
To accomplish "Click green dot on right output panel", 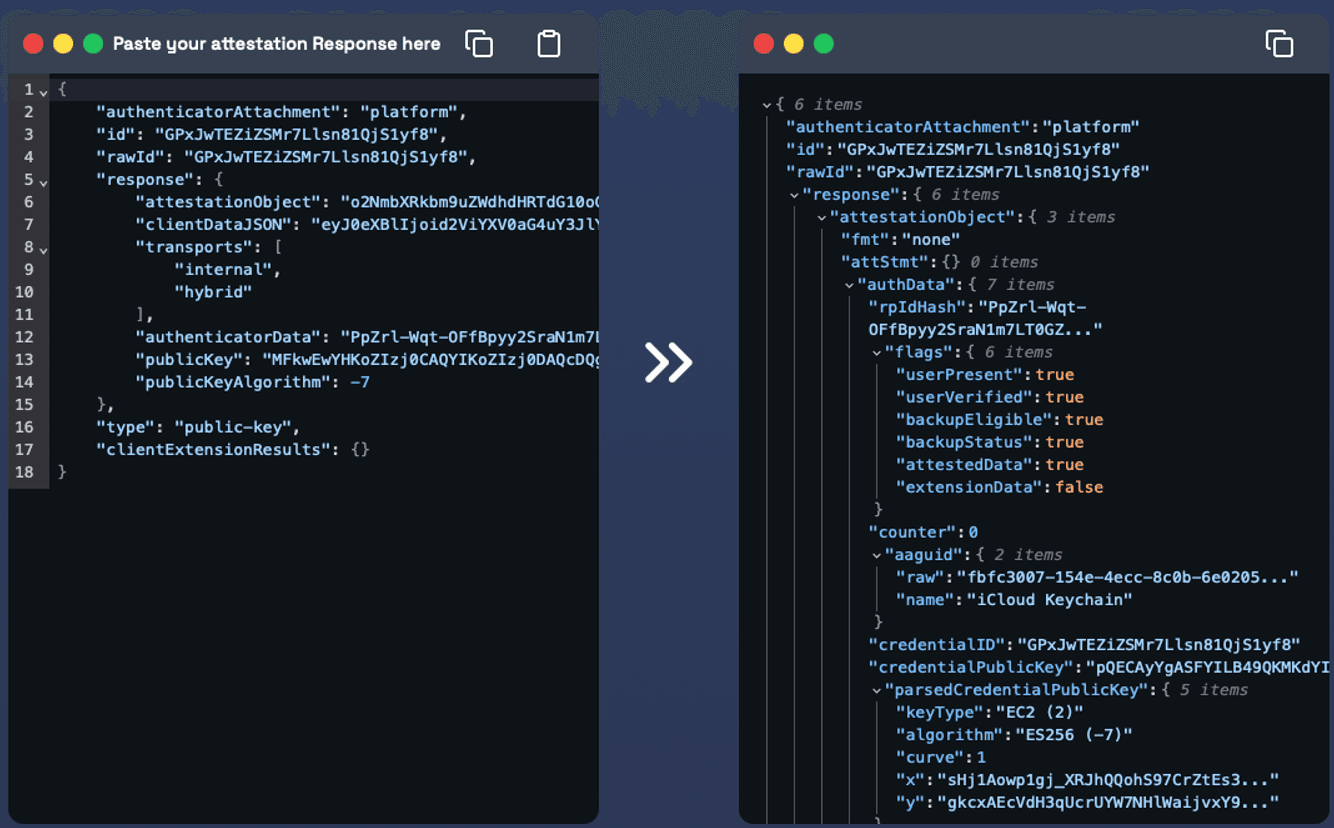I will [x=824, y=43].
